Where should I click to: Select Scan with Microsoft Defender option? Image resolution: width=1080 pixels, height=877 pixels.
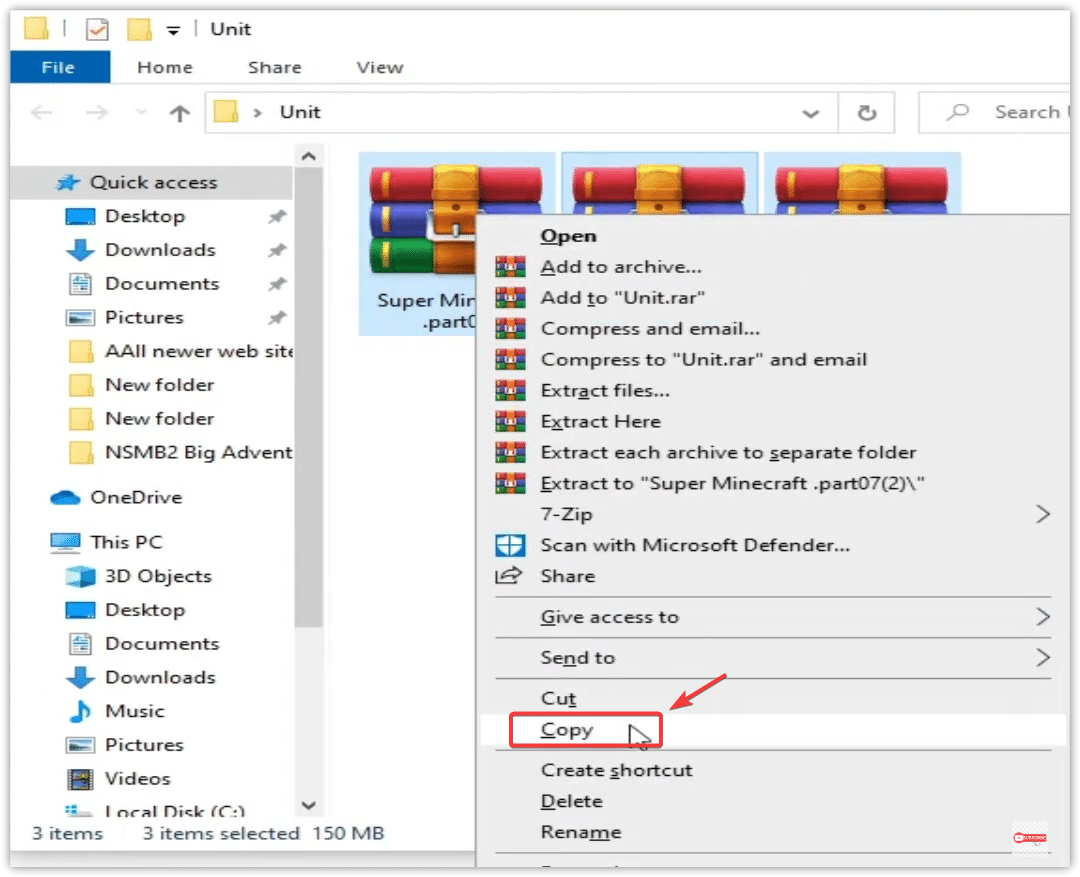[x=694, y=545]
